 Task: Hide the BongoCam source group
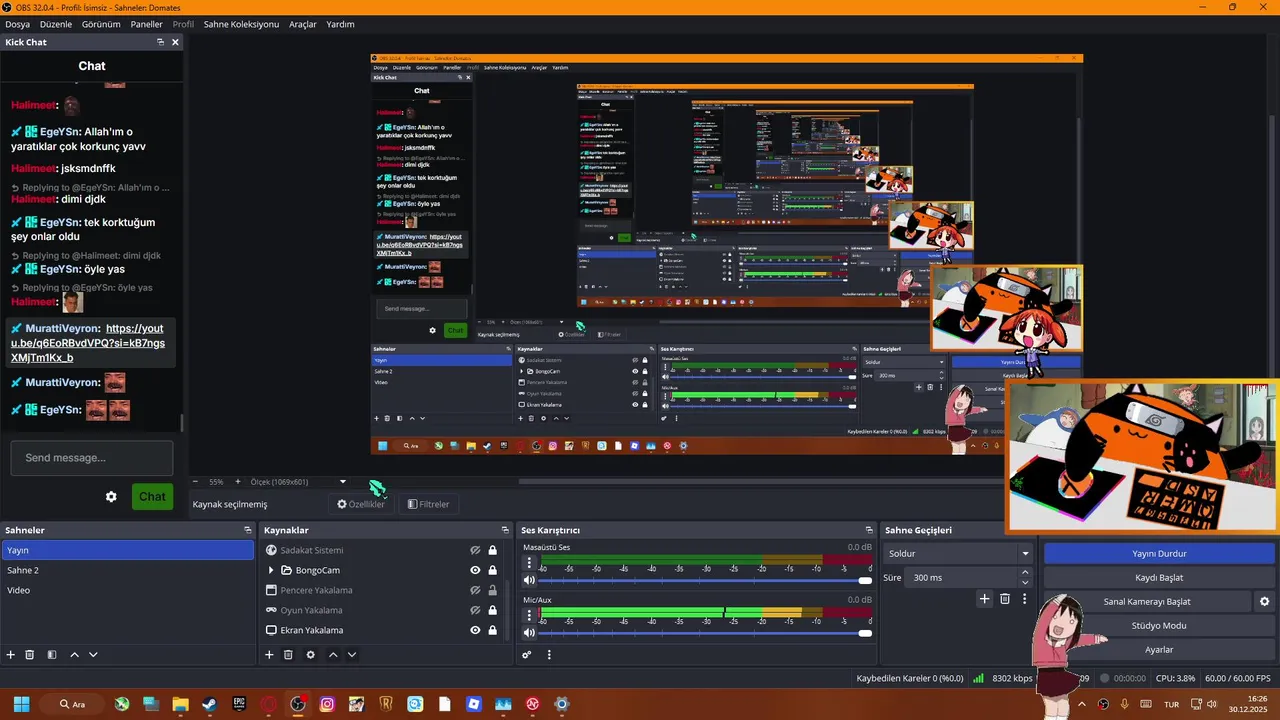click(476, 570)
